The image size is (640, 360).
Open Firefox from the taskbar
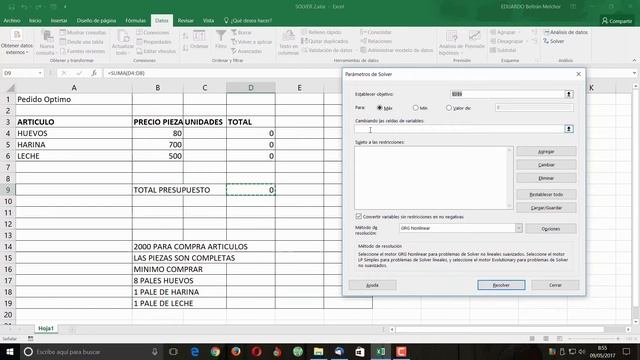(236, 351)
